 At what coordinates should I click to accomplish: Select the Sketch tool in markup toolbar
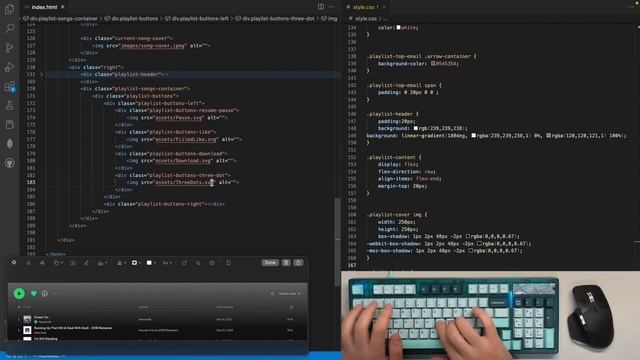[29, 263]
